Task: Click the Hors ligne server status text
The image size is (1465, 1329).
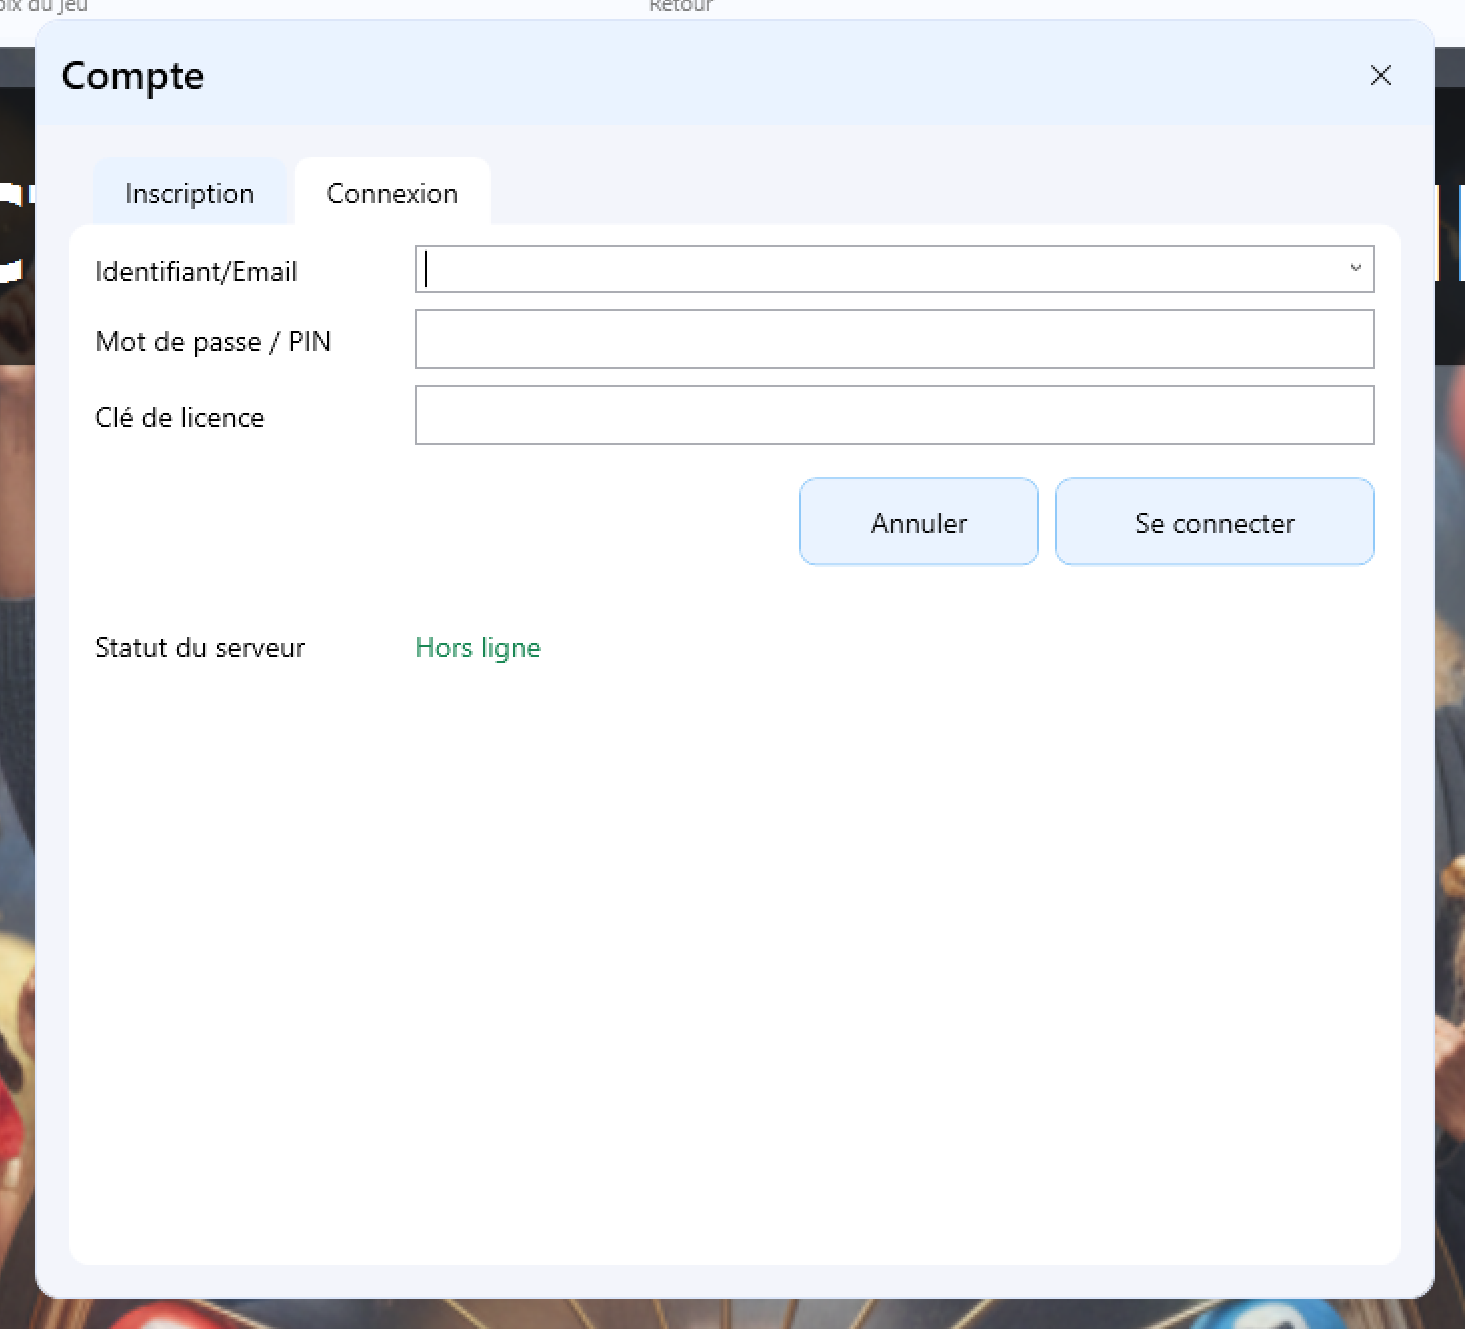Action: (478, 647)
